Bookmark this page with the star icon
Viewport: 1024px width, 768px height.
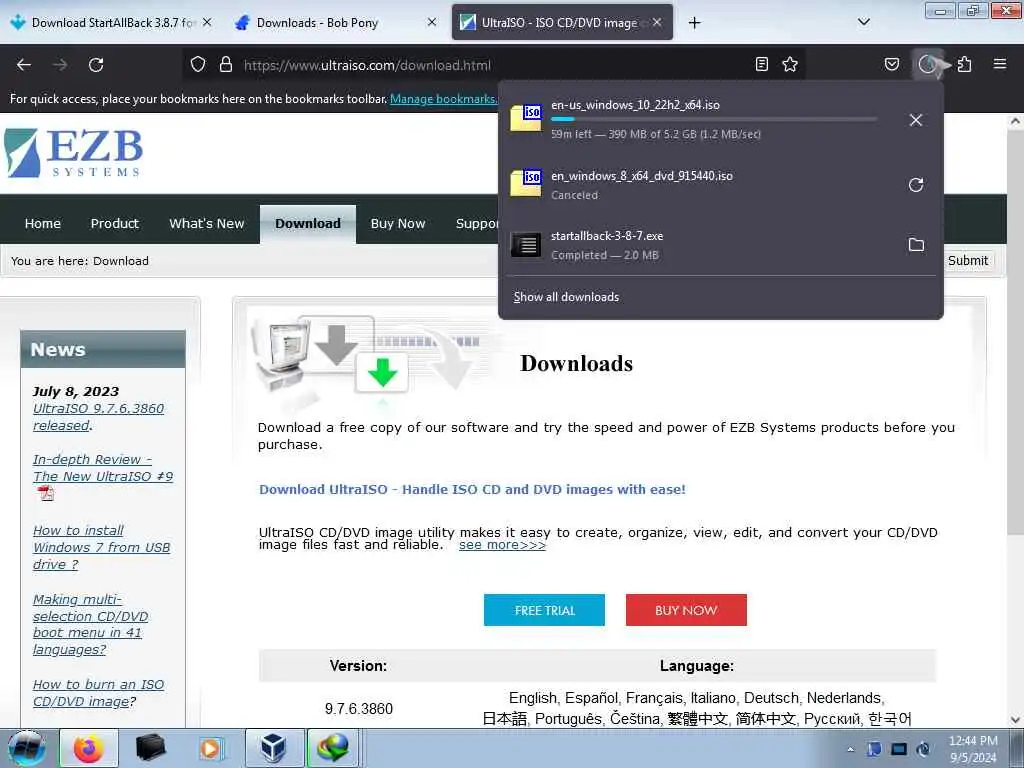click(790, 64)
